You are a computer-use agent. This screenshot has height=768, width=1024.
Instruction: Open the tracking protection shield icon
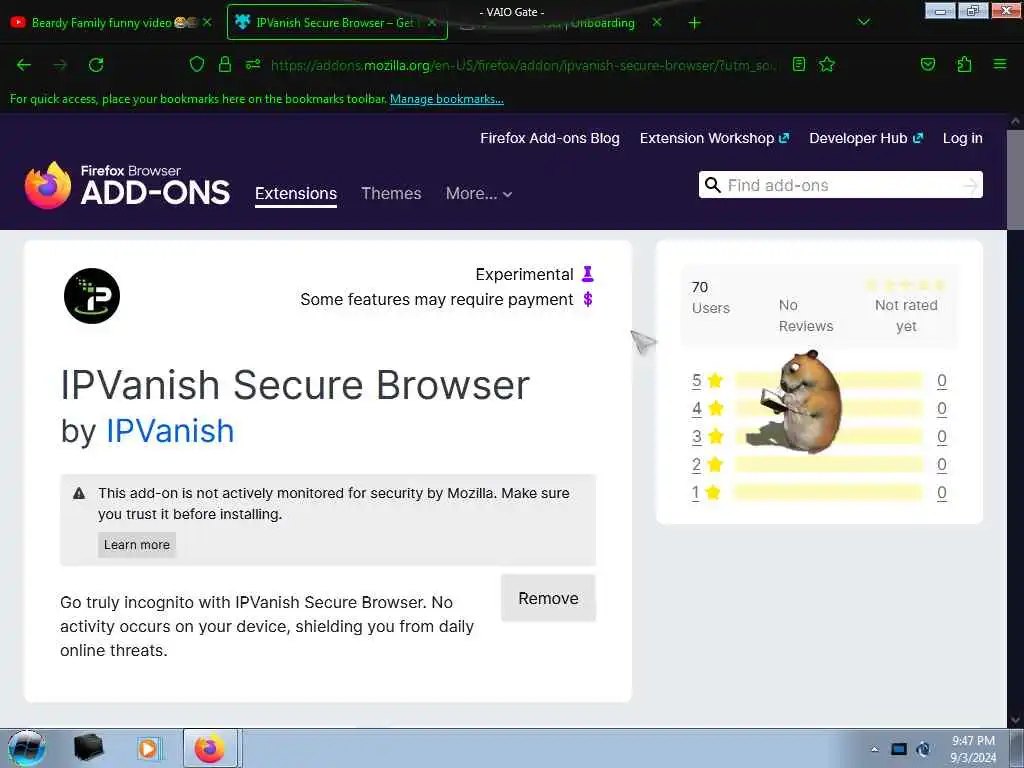[197, 64]
